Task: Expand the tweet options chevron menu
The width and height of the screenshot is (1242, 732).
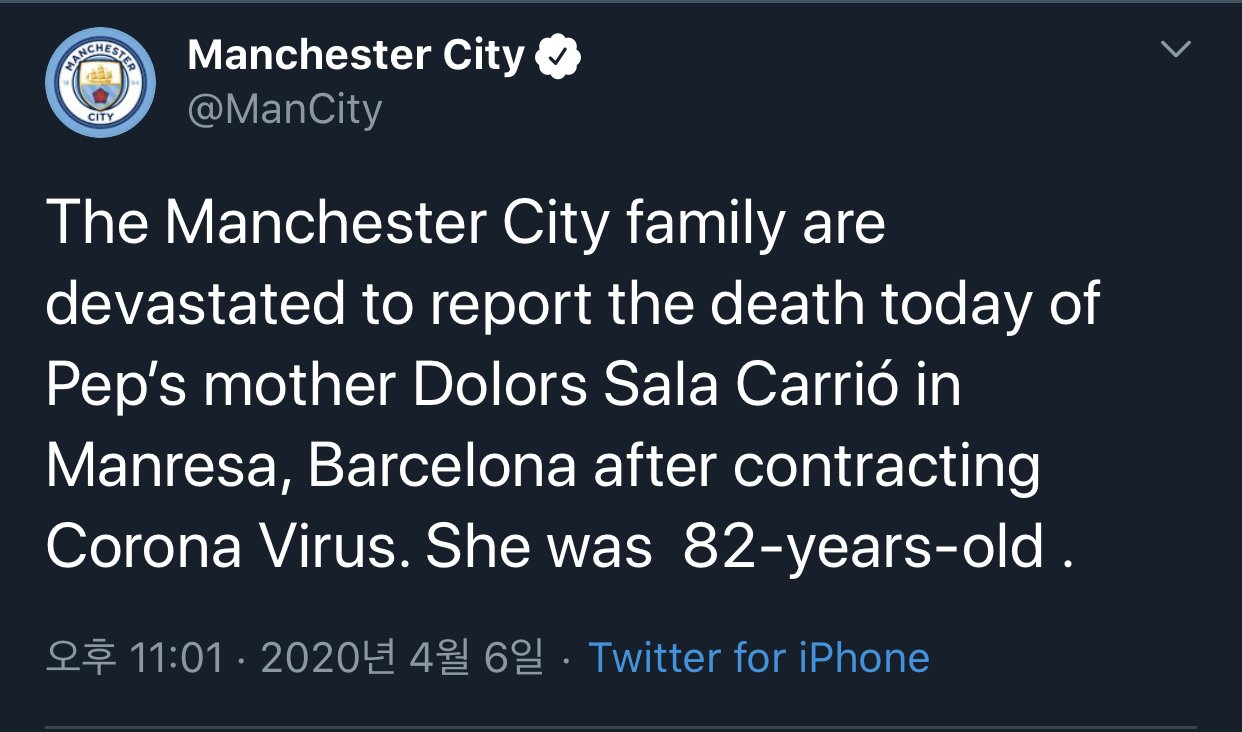Action: (x=1175, y=49)
